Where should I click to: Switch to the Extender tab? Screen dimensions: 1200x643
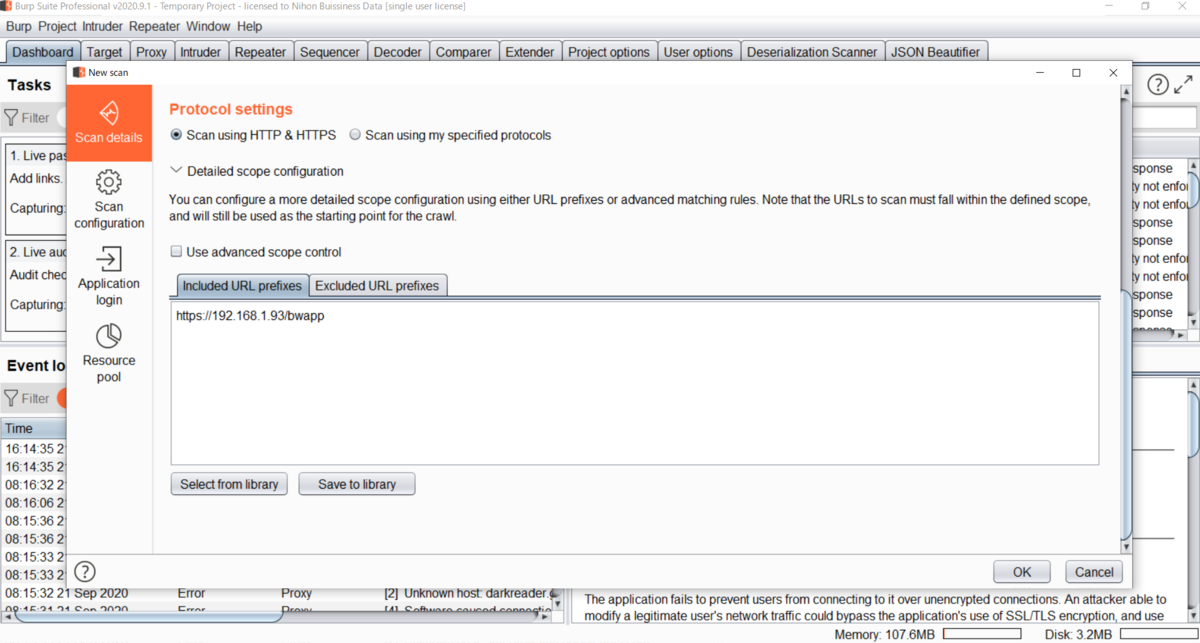[x=530, y=52]
